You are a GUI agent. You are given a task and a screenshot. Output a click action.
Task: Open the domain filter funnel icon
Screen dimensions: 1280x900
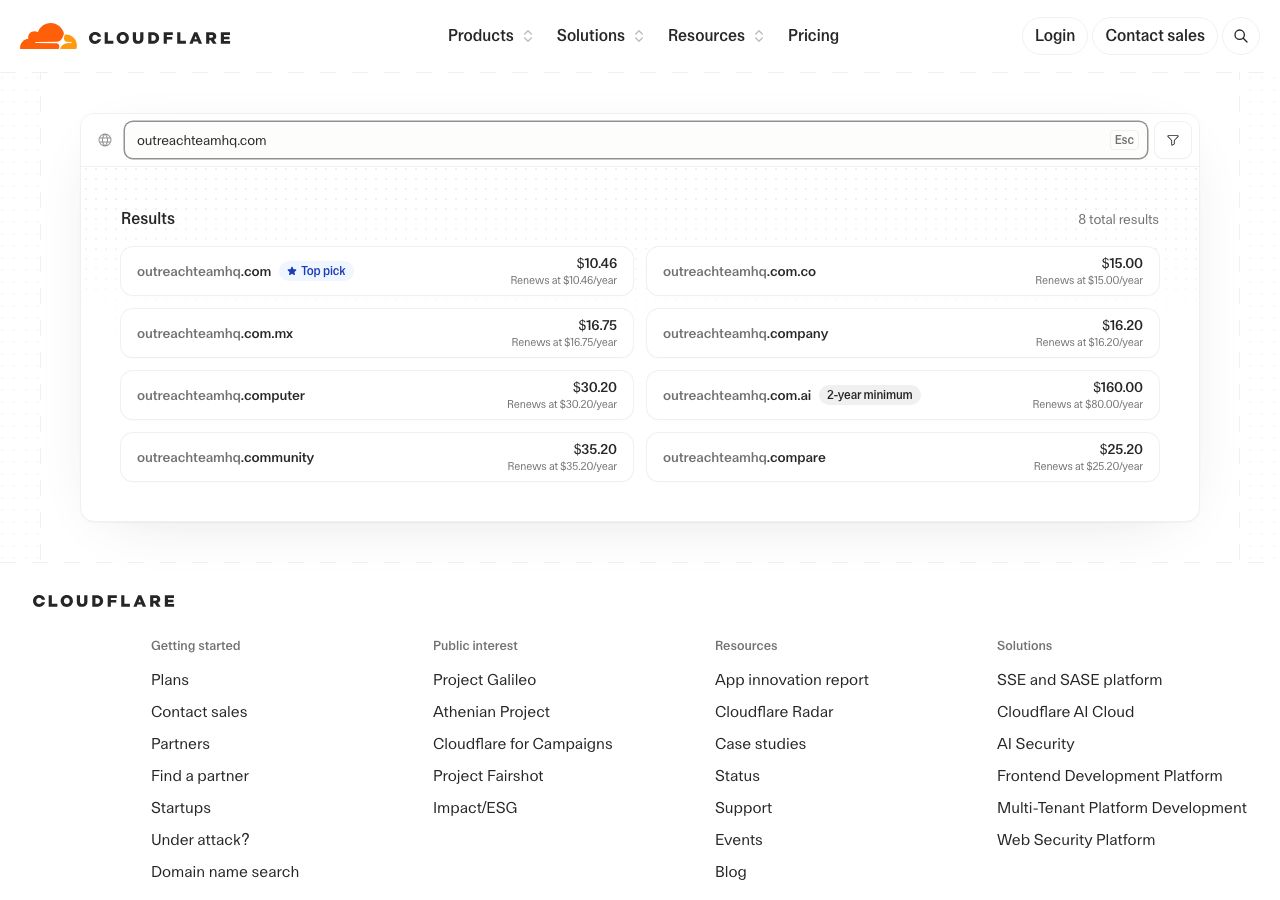[1173, 140]
